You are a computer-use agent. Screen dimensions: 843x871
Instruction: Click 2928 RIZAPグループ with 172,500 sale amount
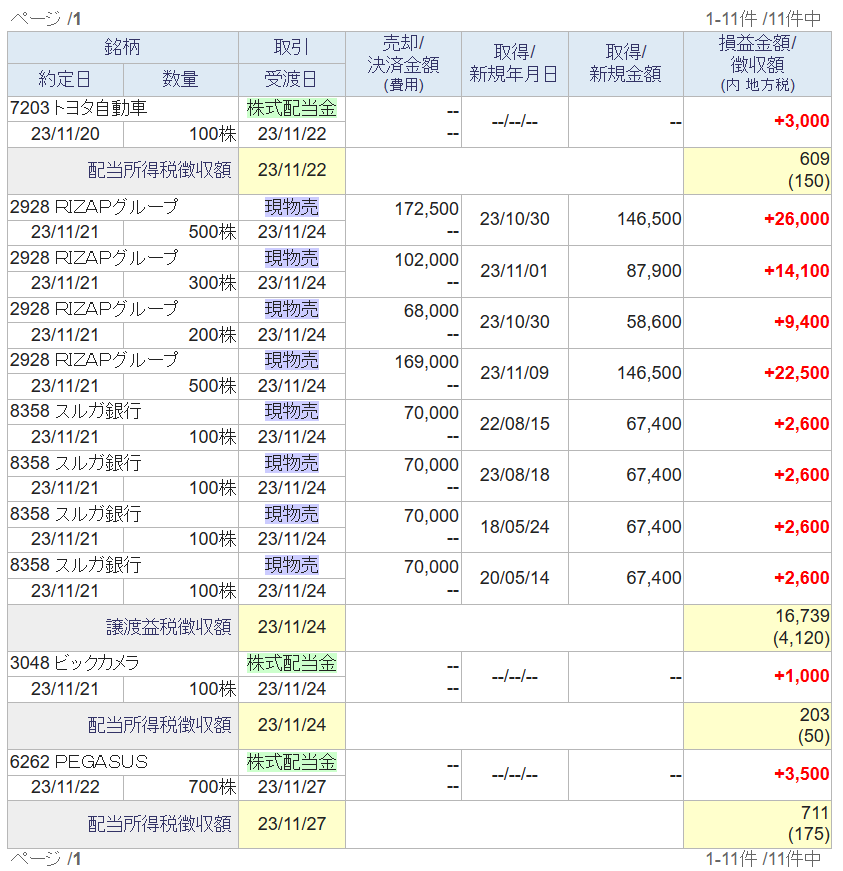(94, 207)
